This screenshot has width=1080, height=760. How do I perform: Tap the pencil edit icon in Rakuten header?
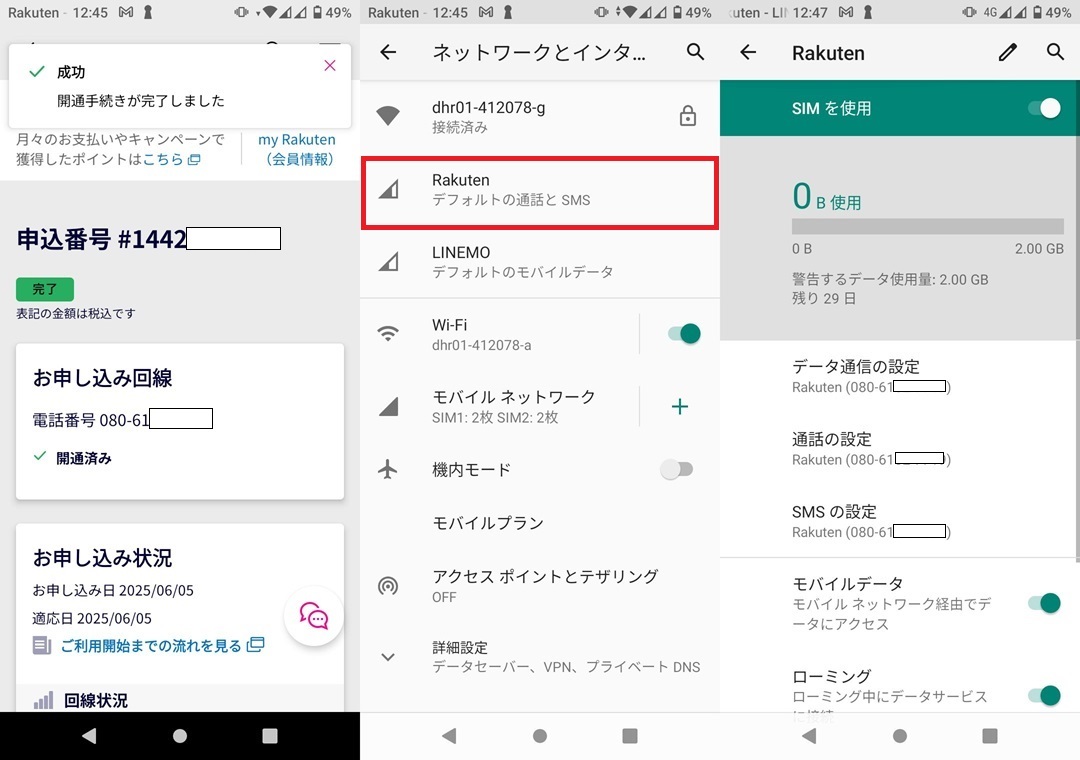click(1008, 52)
